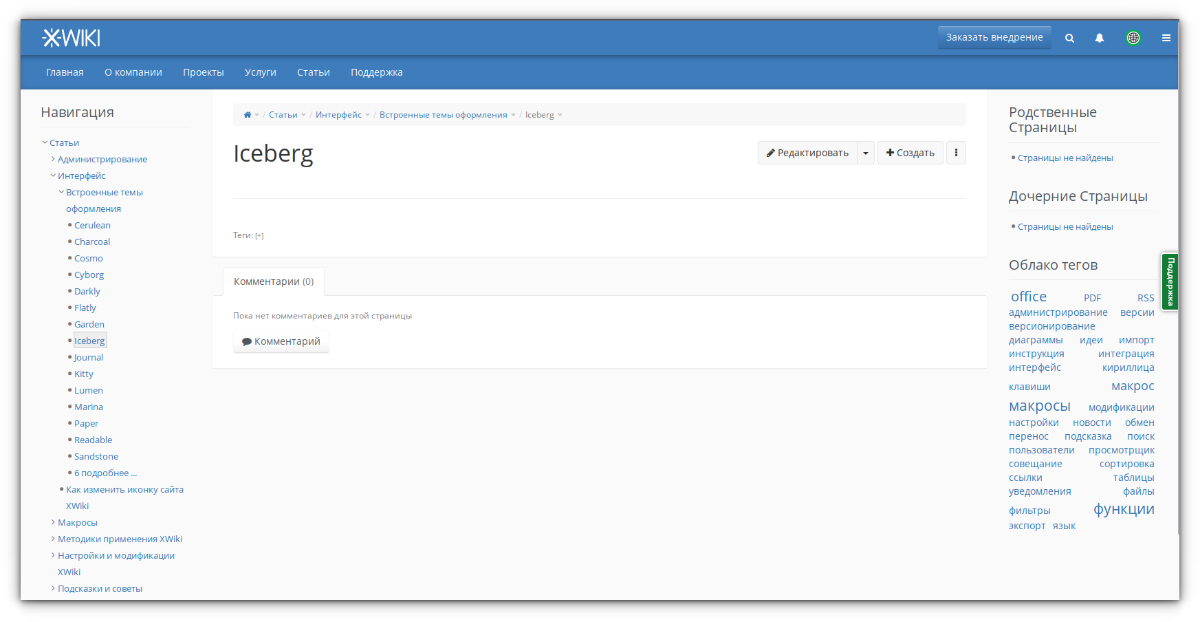Image resolution: width=1200 pixels, height=622 pixels.
Task: Open Paper in navigation tree
Action: click(x=86, y=423)
